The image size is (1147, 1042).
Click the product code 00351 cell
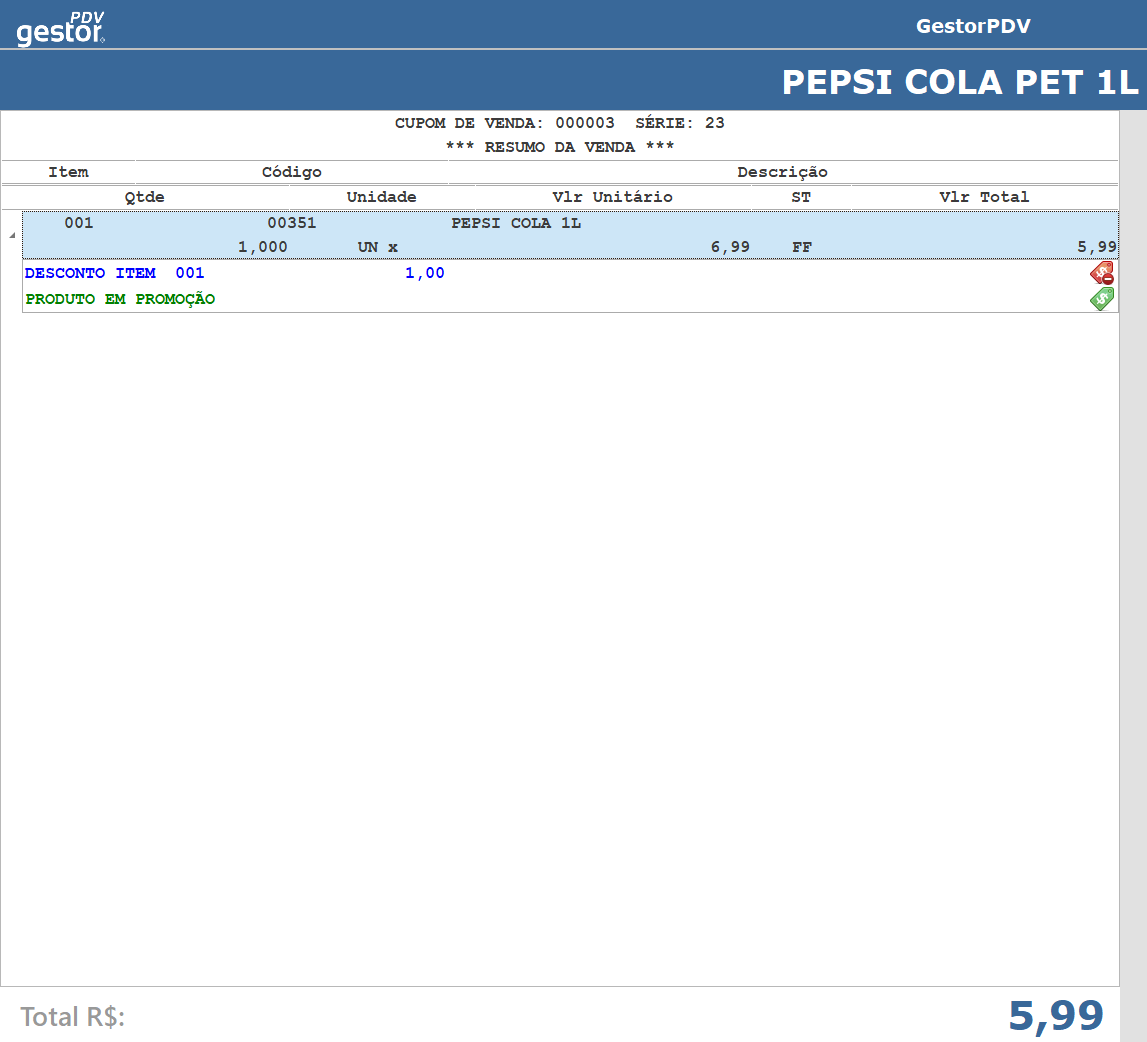pos(291,223)
